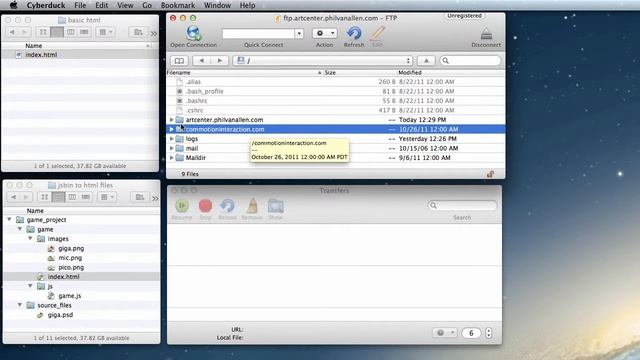Click the Transfers search field
The width and height of the screenshot is (640, 360).
coord(462,205)
